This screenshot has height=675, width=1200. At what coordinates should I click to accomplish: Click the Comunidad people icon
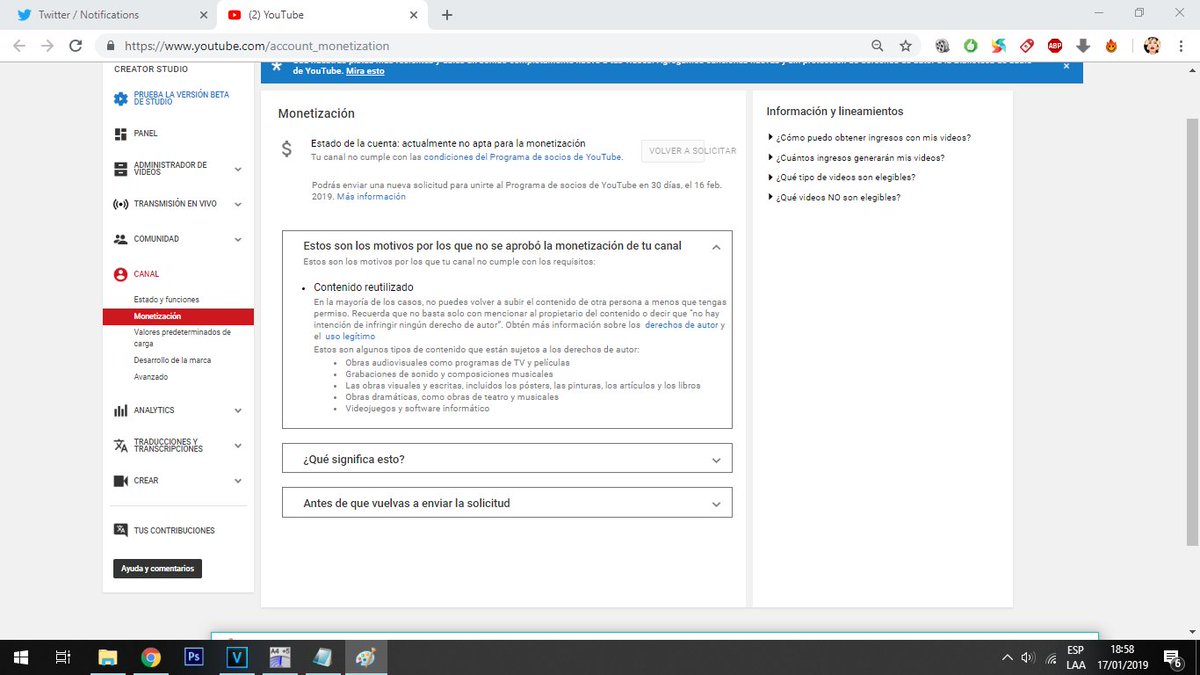pyautogui.click(x=120, y=239)
